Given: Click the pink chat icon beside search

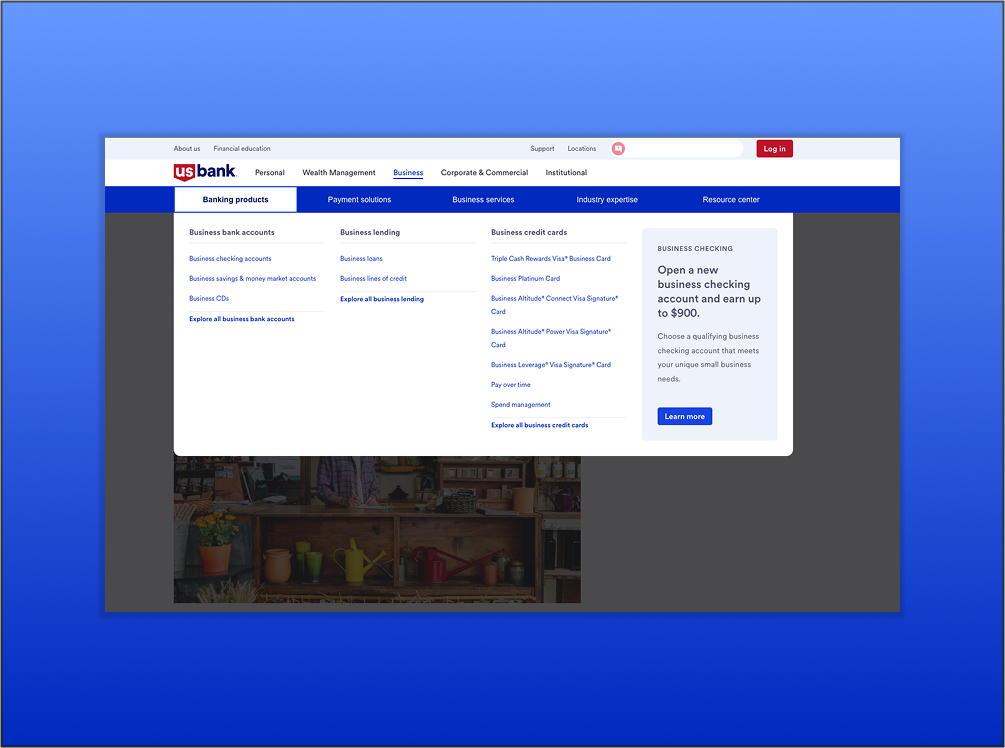Looking at the screenshot, I should [618, 149].
